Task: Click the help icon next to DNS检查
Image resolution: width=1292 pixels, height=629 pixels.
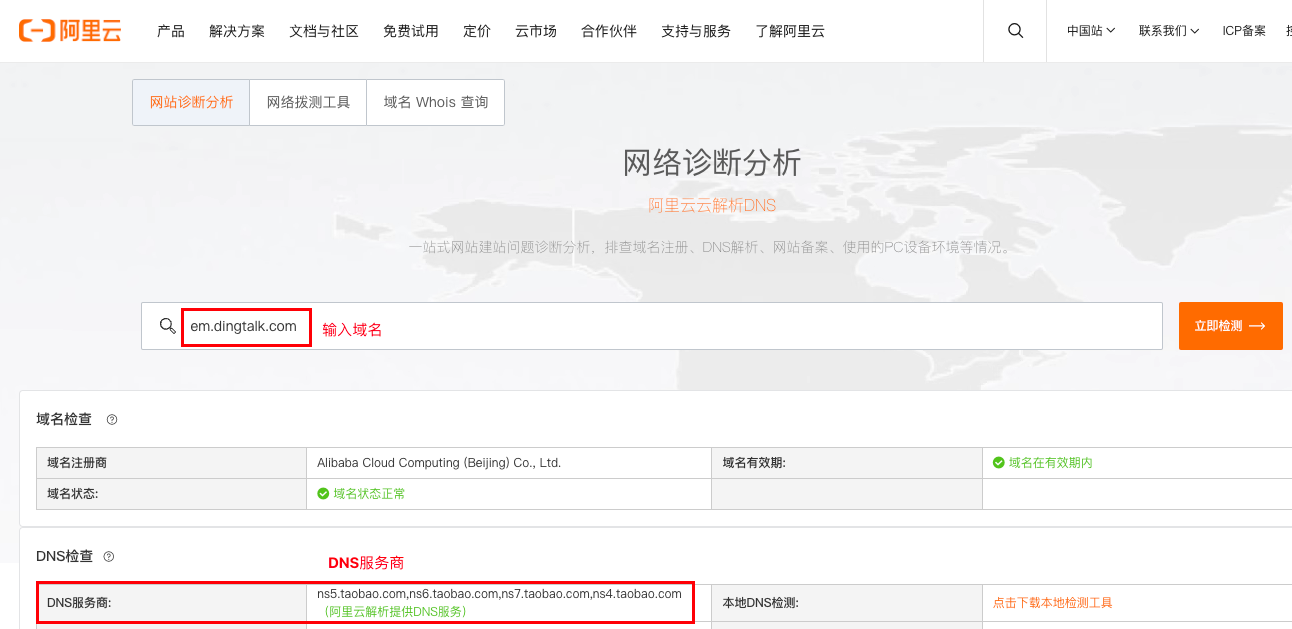Action: (x=109, y=556)
